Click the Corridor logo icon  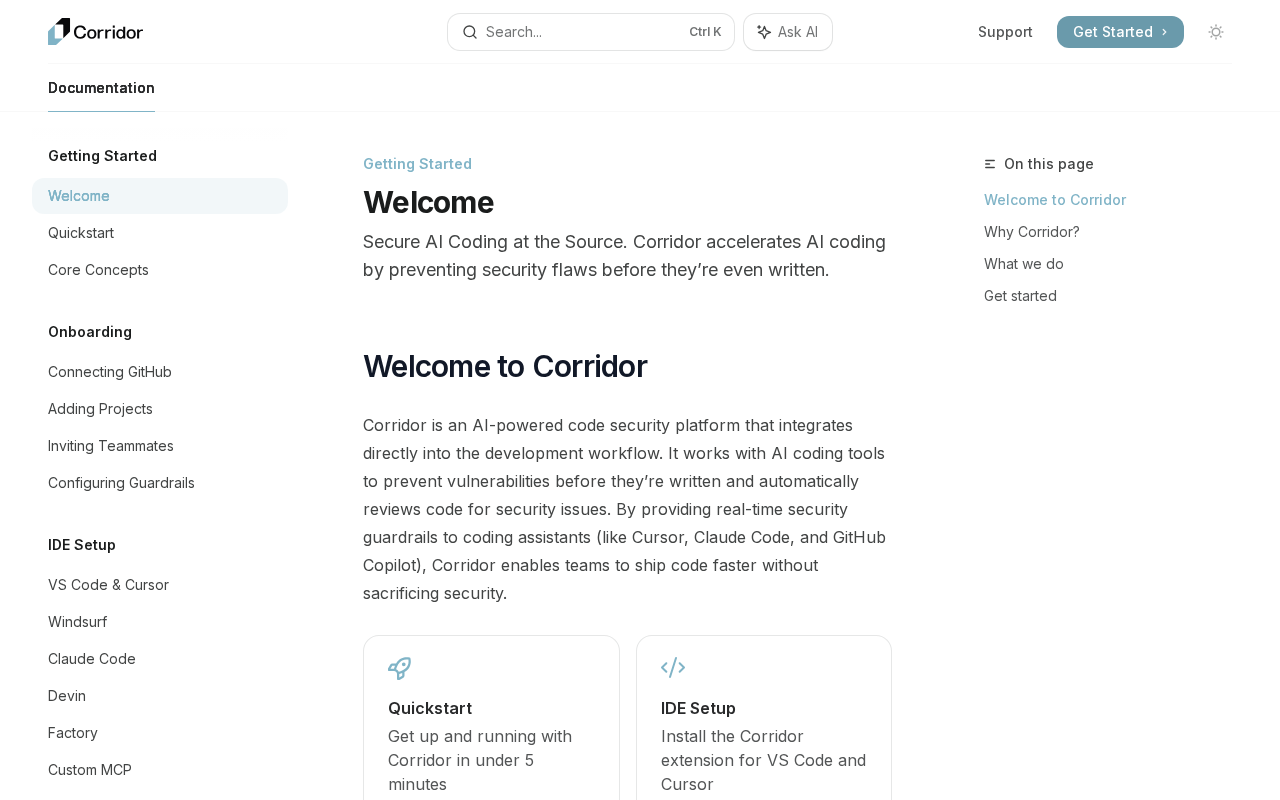60,32
